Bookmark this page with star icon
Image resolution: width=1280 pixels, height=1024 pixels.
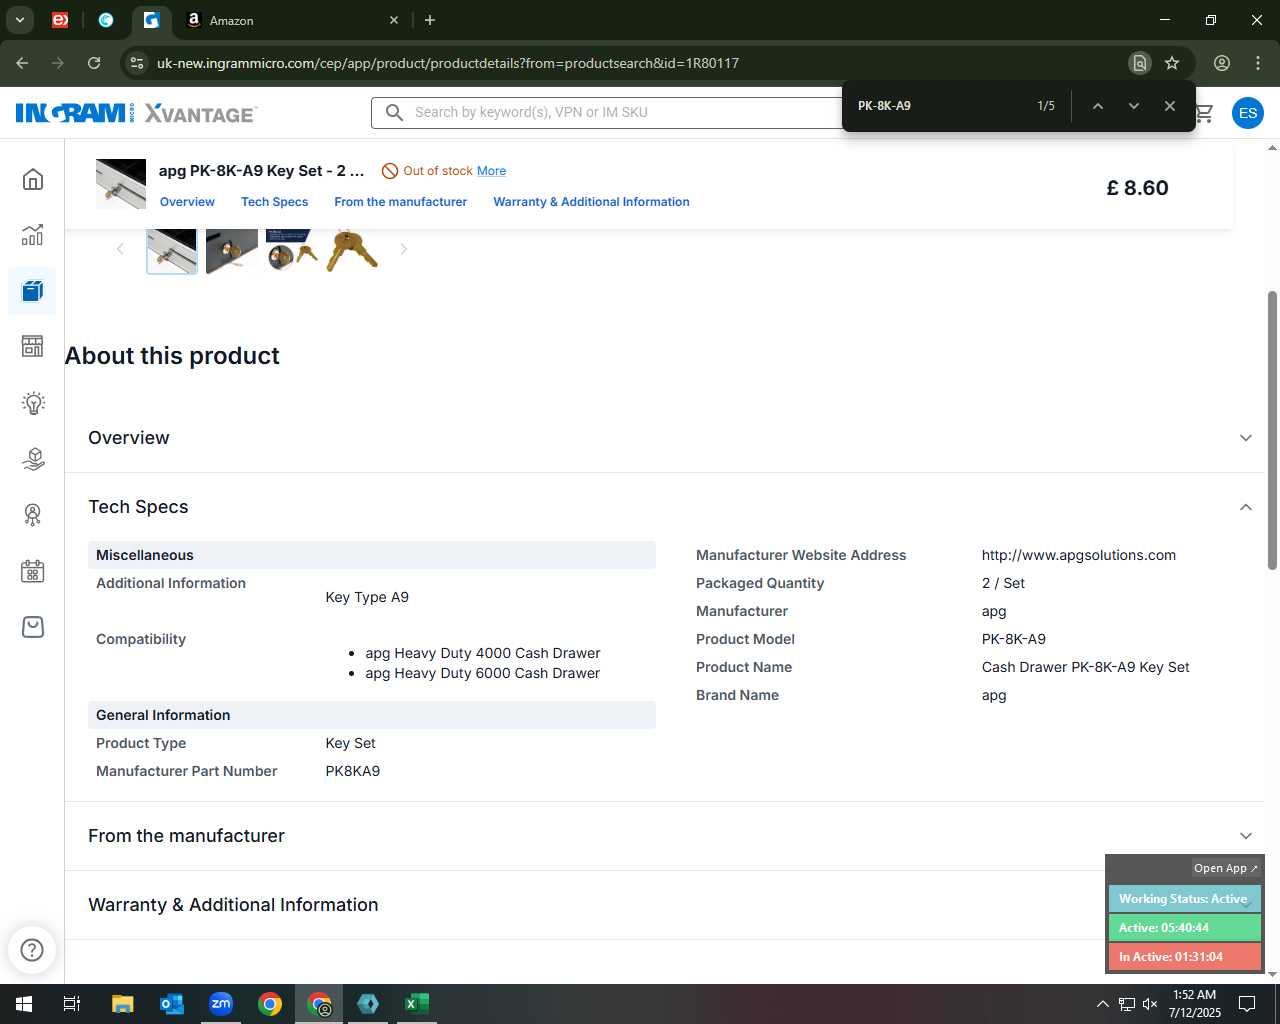[x=1172, y=63]
